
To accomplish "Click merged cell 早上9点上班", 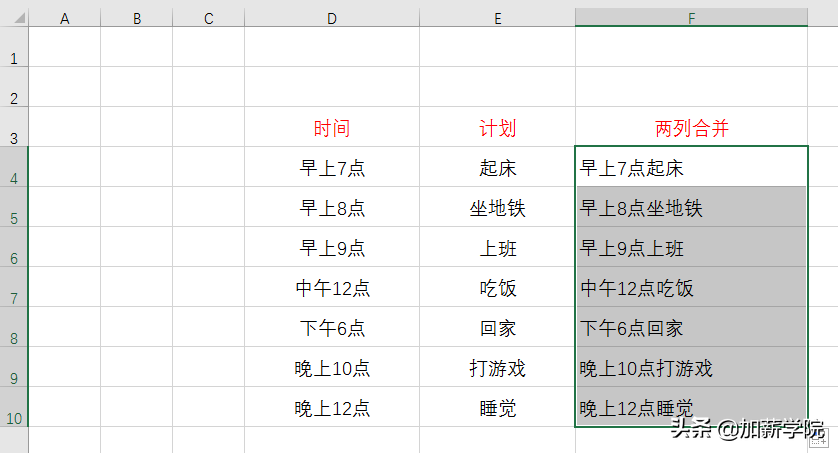I will pyautogui.click(x=692, y=247).
